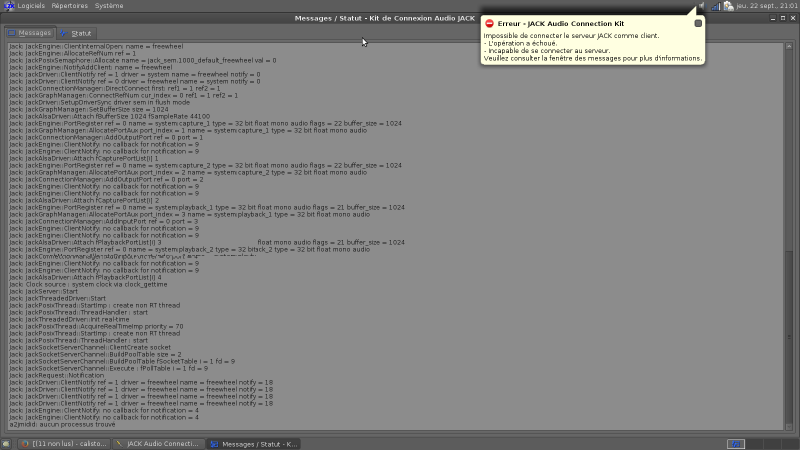Click the Firefox icon in the taskbar

[24, 444]
